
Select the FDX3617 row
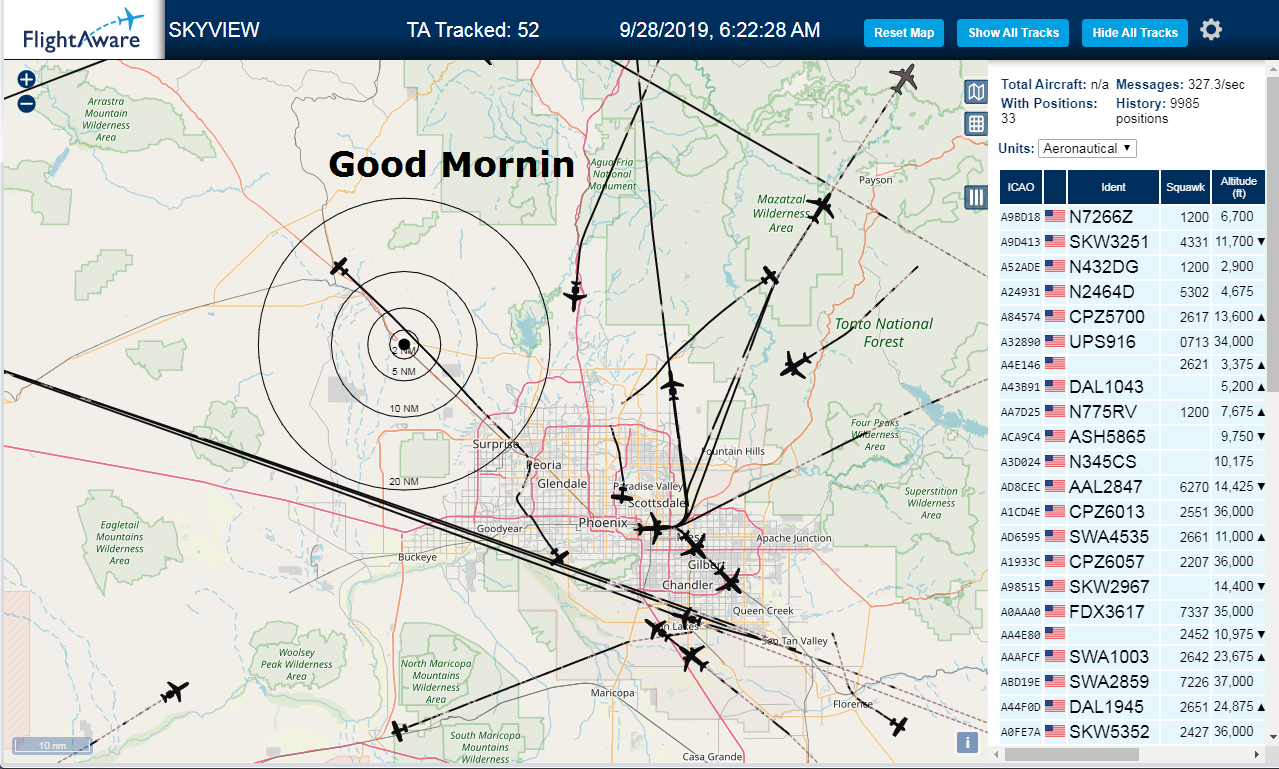1133,612
